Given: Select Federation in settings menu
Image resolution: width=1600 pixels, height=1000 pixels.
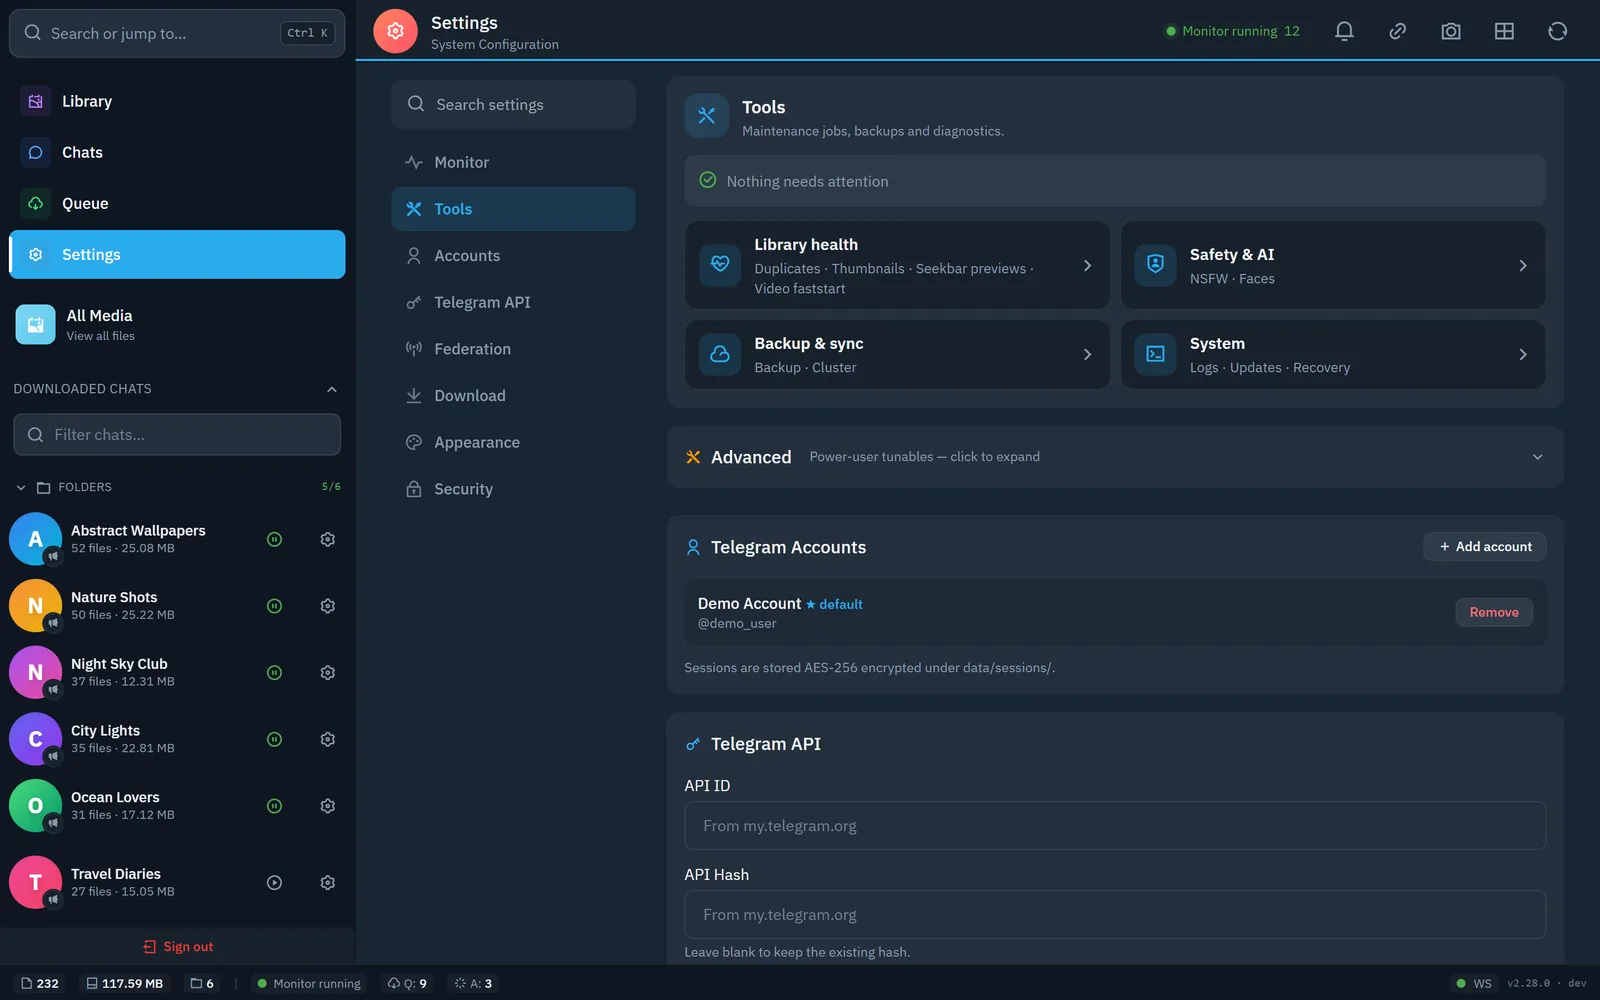Looking at the screenshot, I should click(x=513, y=349).
